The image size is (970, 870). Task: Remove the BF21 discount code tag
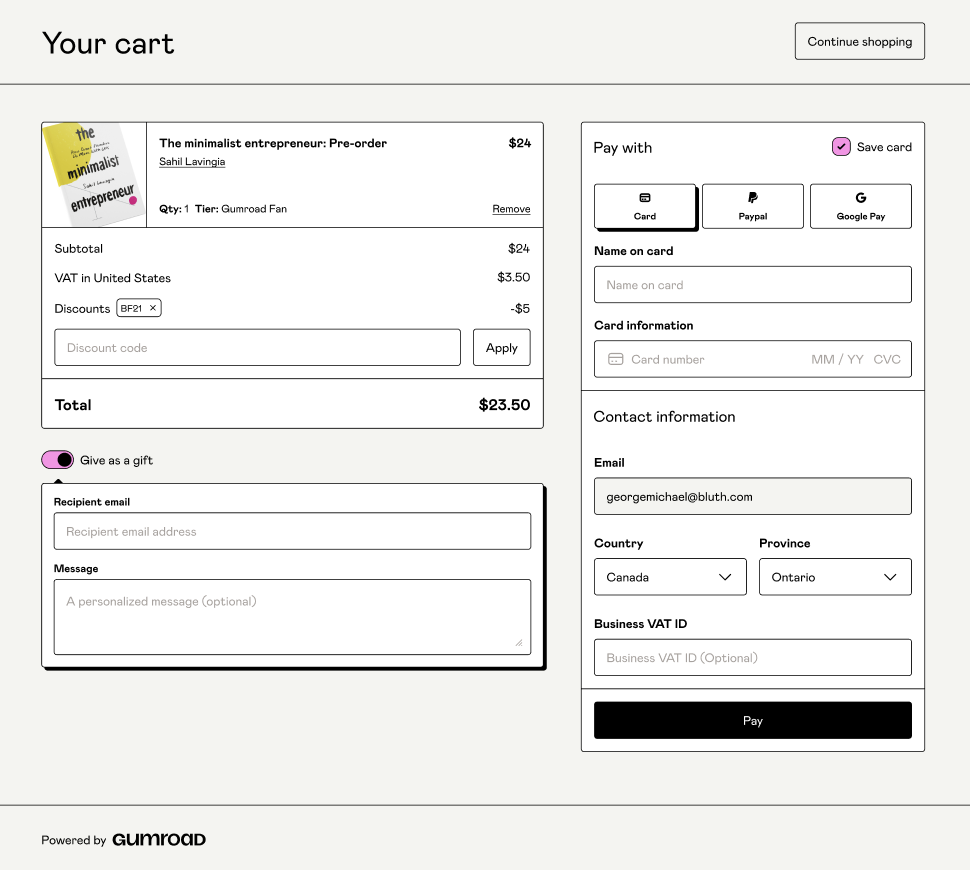click(x=153, y=308)
